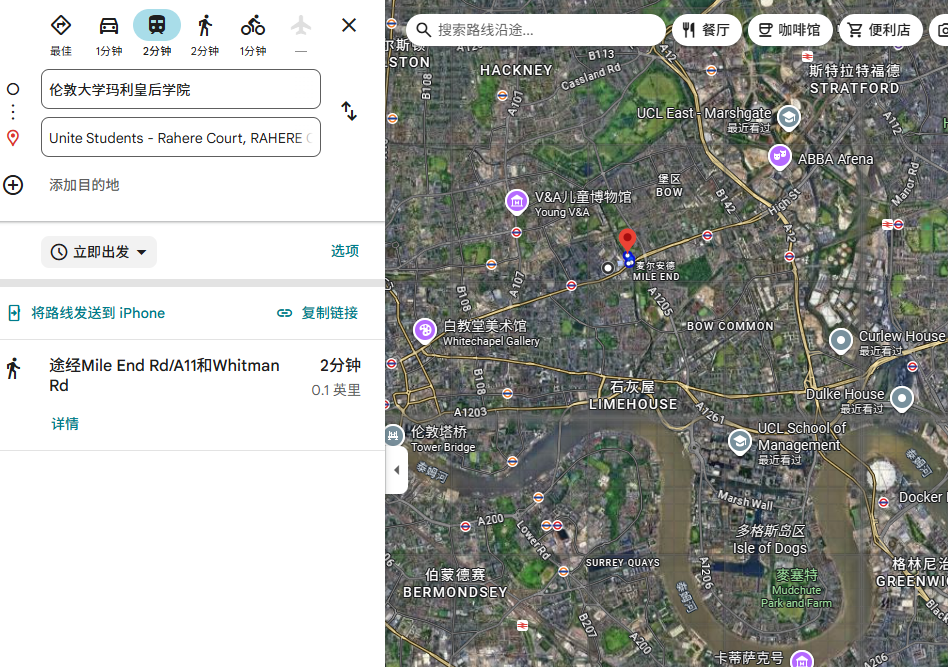Viewport: 948px width, 667px height.
Task: Open the 立即出发 departure time dropdown
Action: tap(99, 252)
